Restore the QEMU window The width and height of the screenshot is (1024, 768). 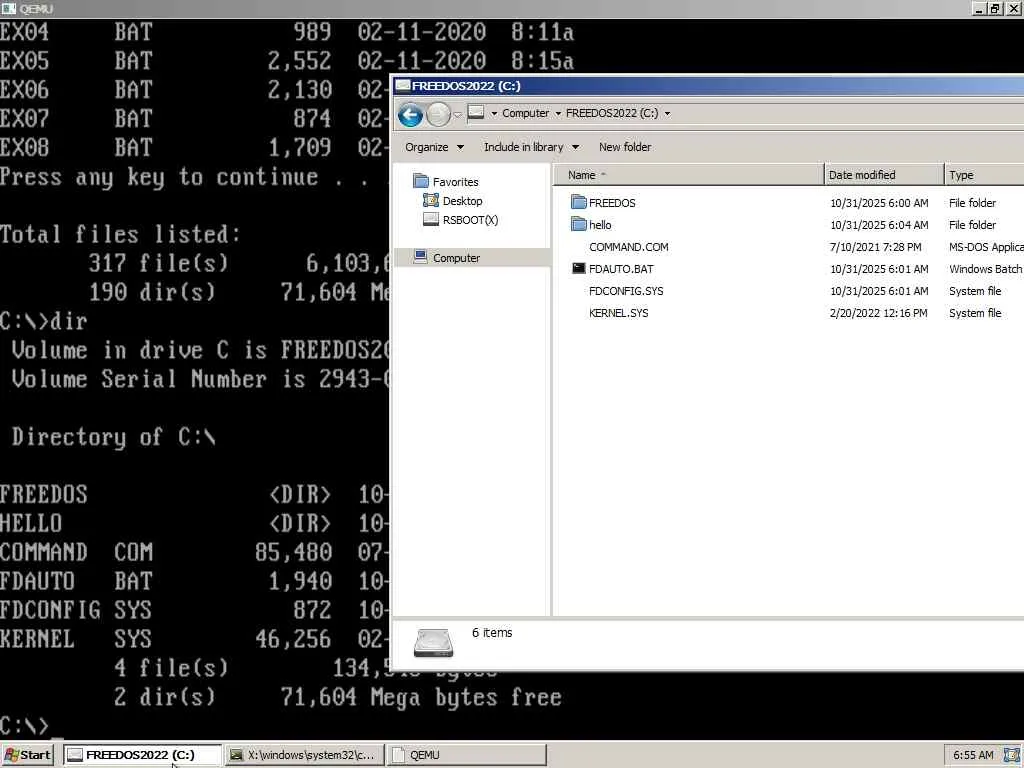pyautogui.click(x=994, y=8)
